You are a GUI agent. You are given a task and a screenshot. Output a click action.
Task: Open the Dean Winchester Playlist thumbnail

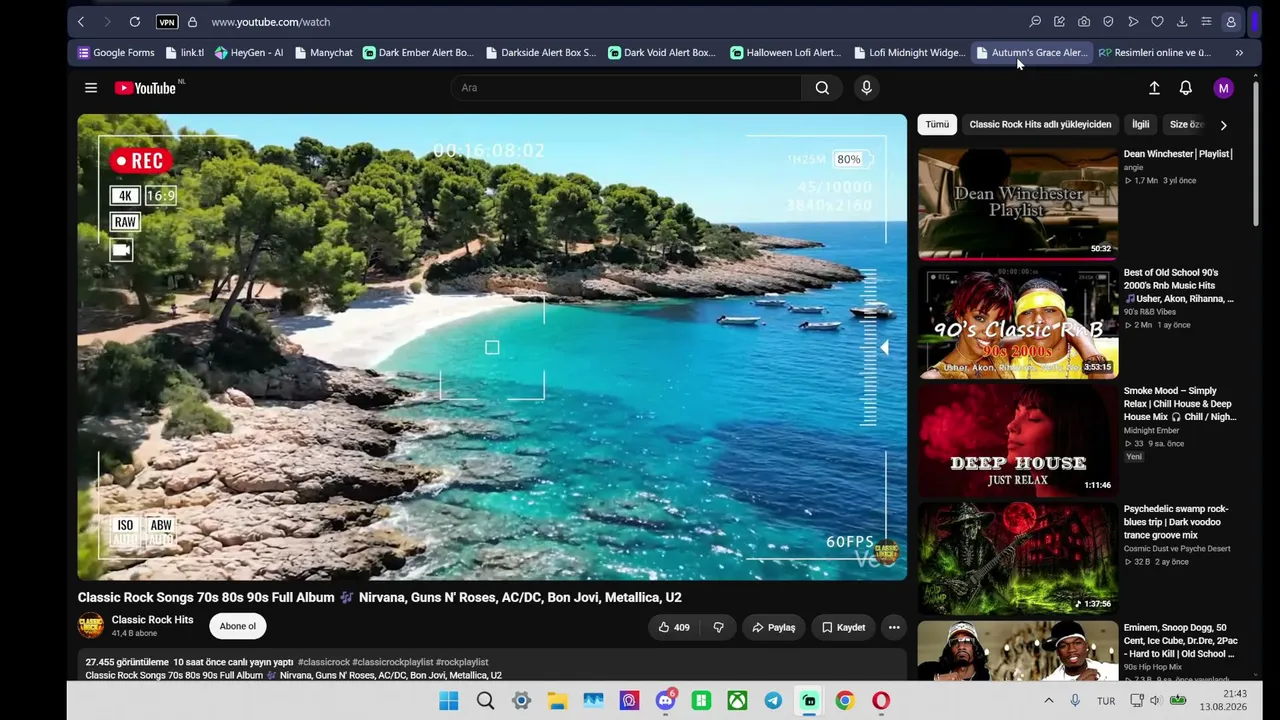tap(1018, 204)
